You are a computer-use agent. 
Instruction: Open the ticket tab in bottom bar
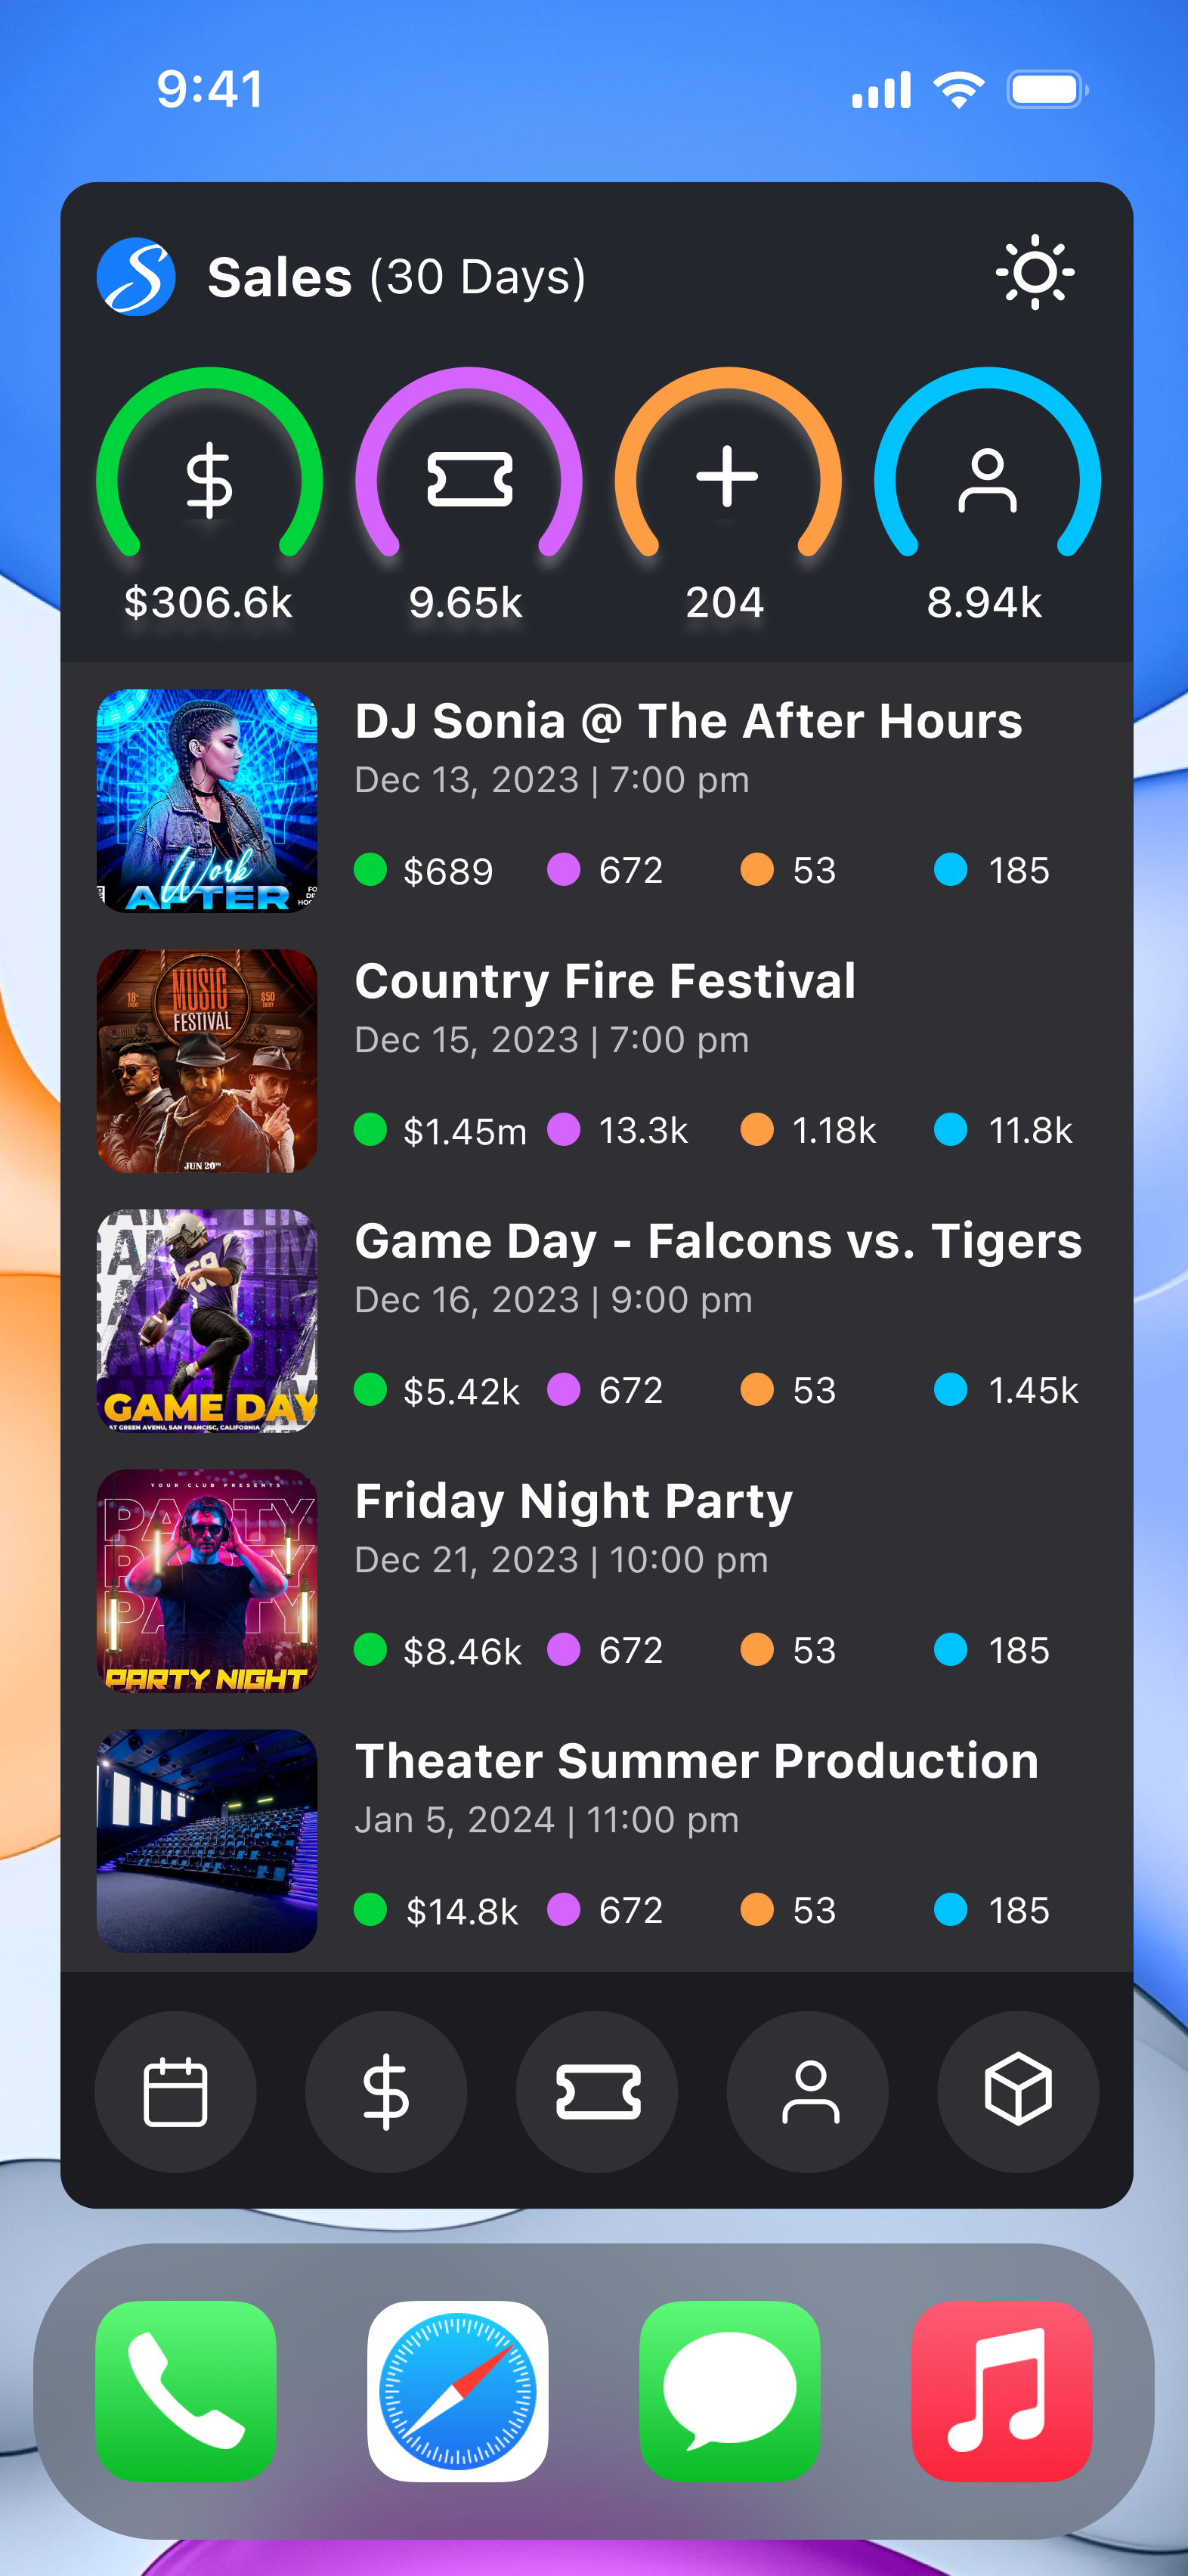coord(597,2091)
